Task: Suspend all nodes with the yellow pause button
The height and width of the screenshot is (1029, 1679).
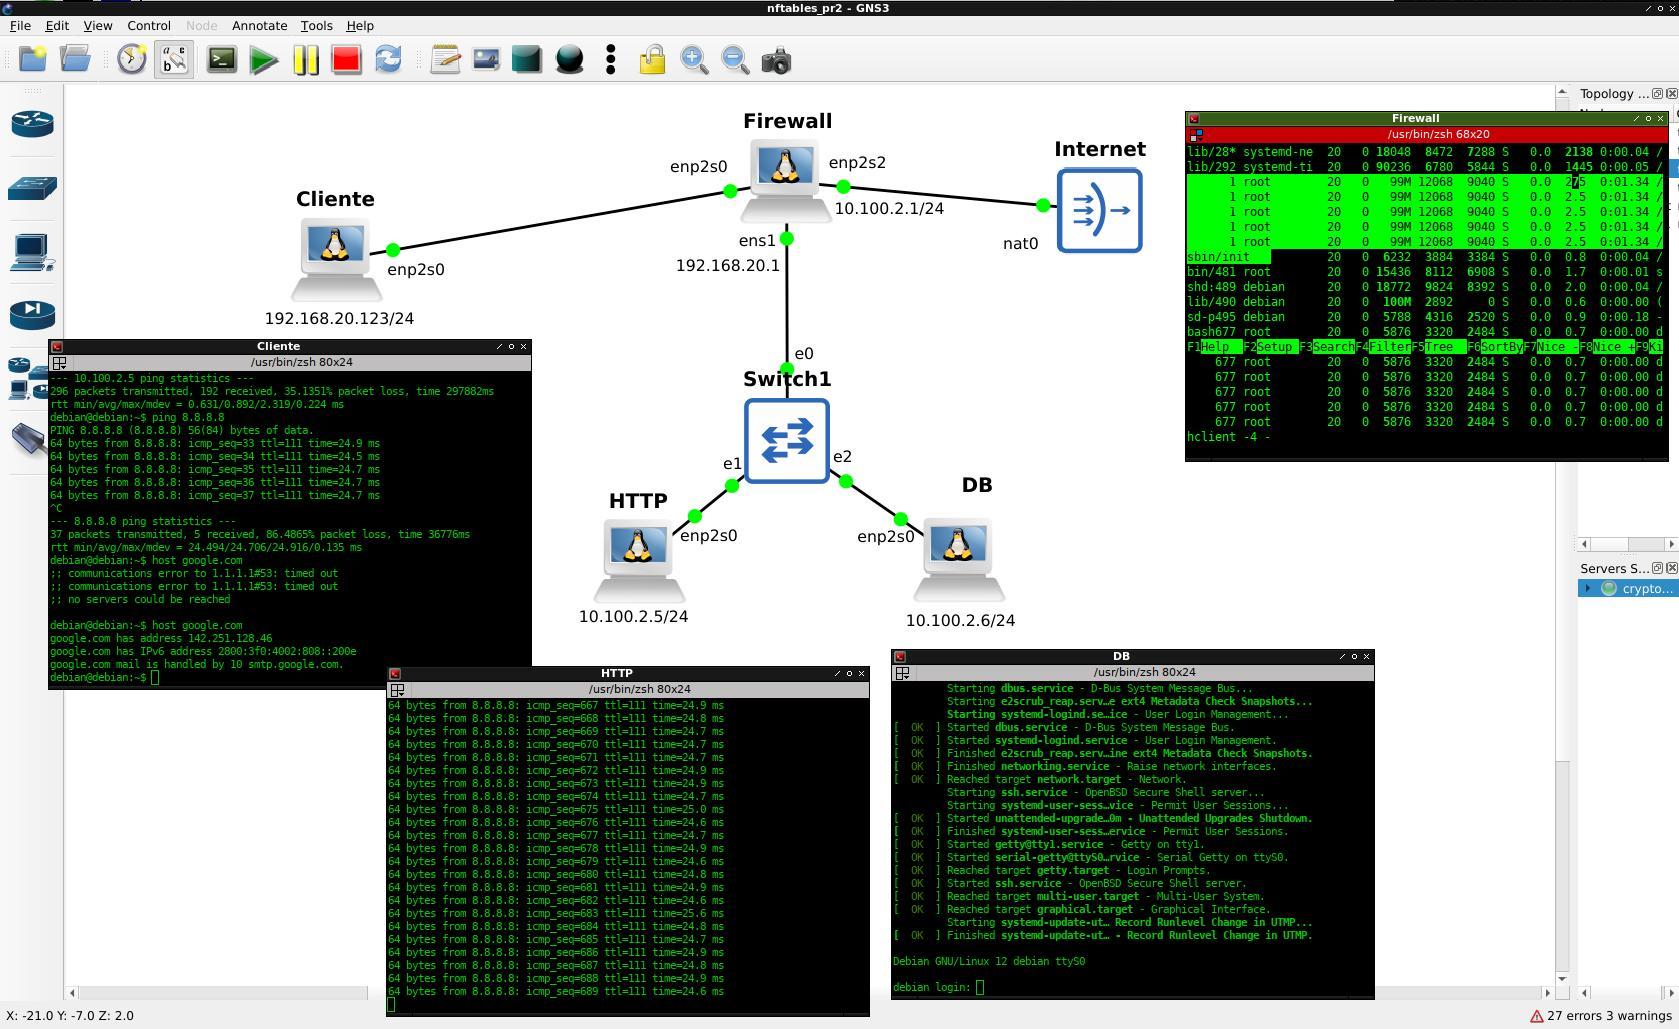Action: click(305, 60)
